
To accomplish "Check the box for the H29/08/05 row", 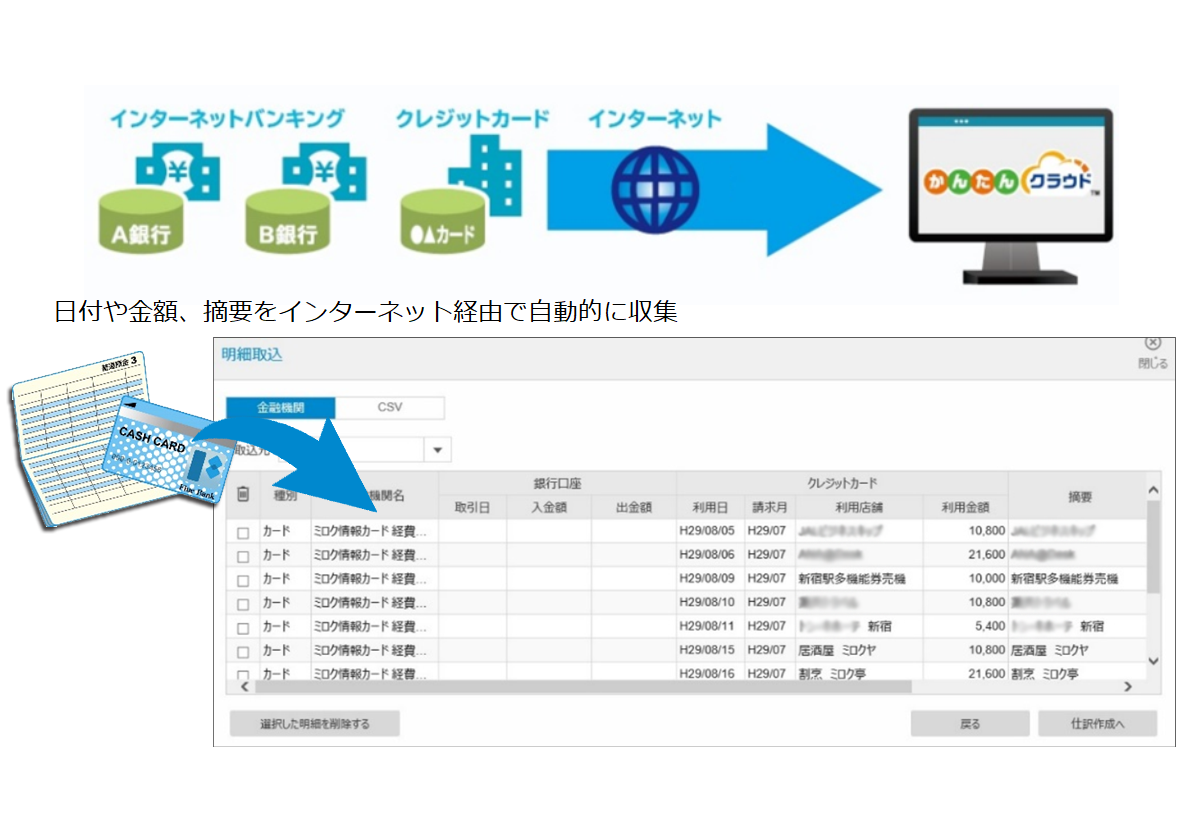I will tap(243, 532).
